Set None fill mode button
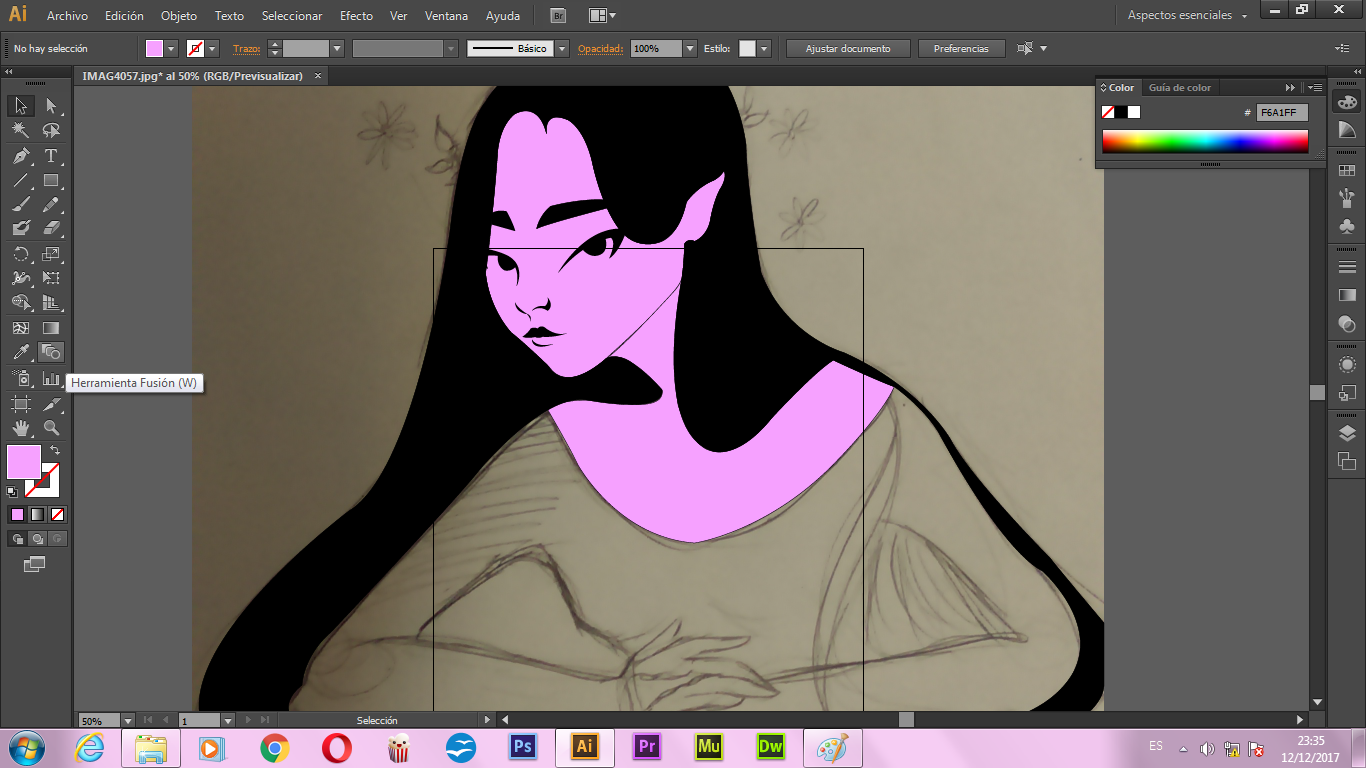 coord(57,514)
